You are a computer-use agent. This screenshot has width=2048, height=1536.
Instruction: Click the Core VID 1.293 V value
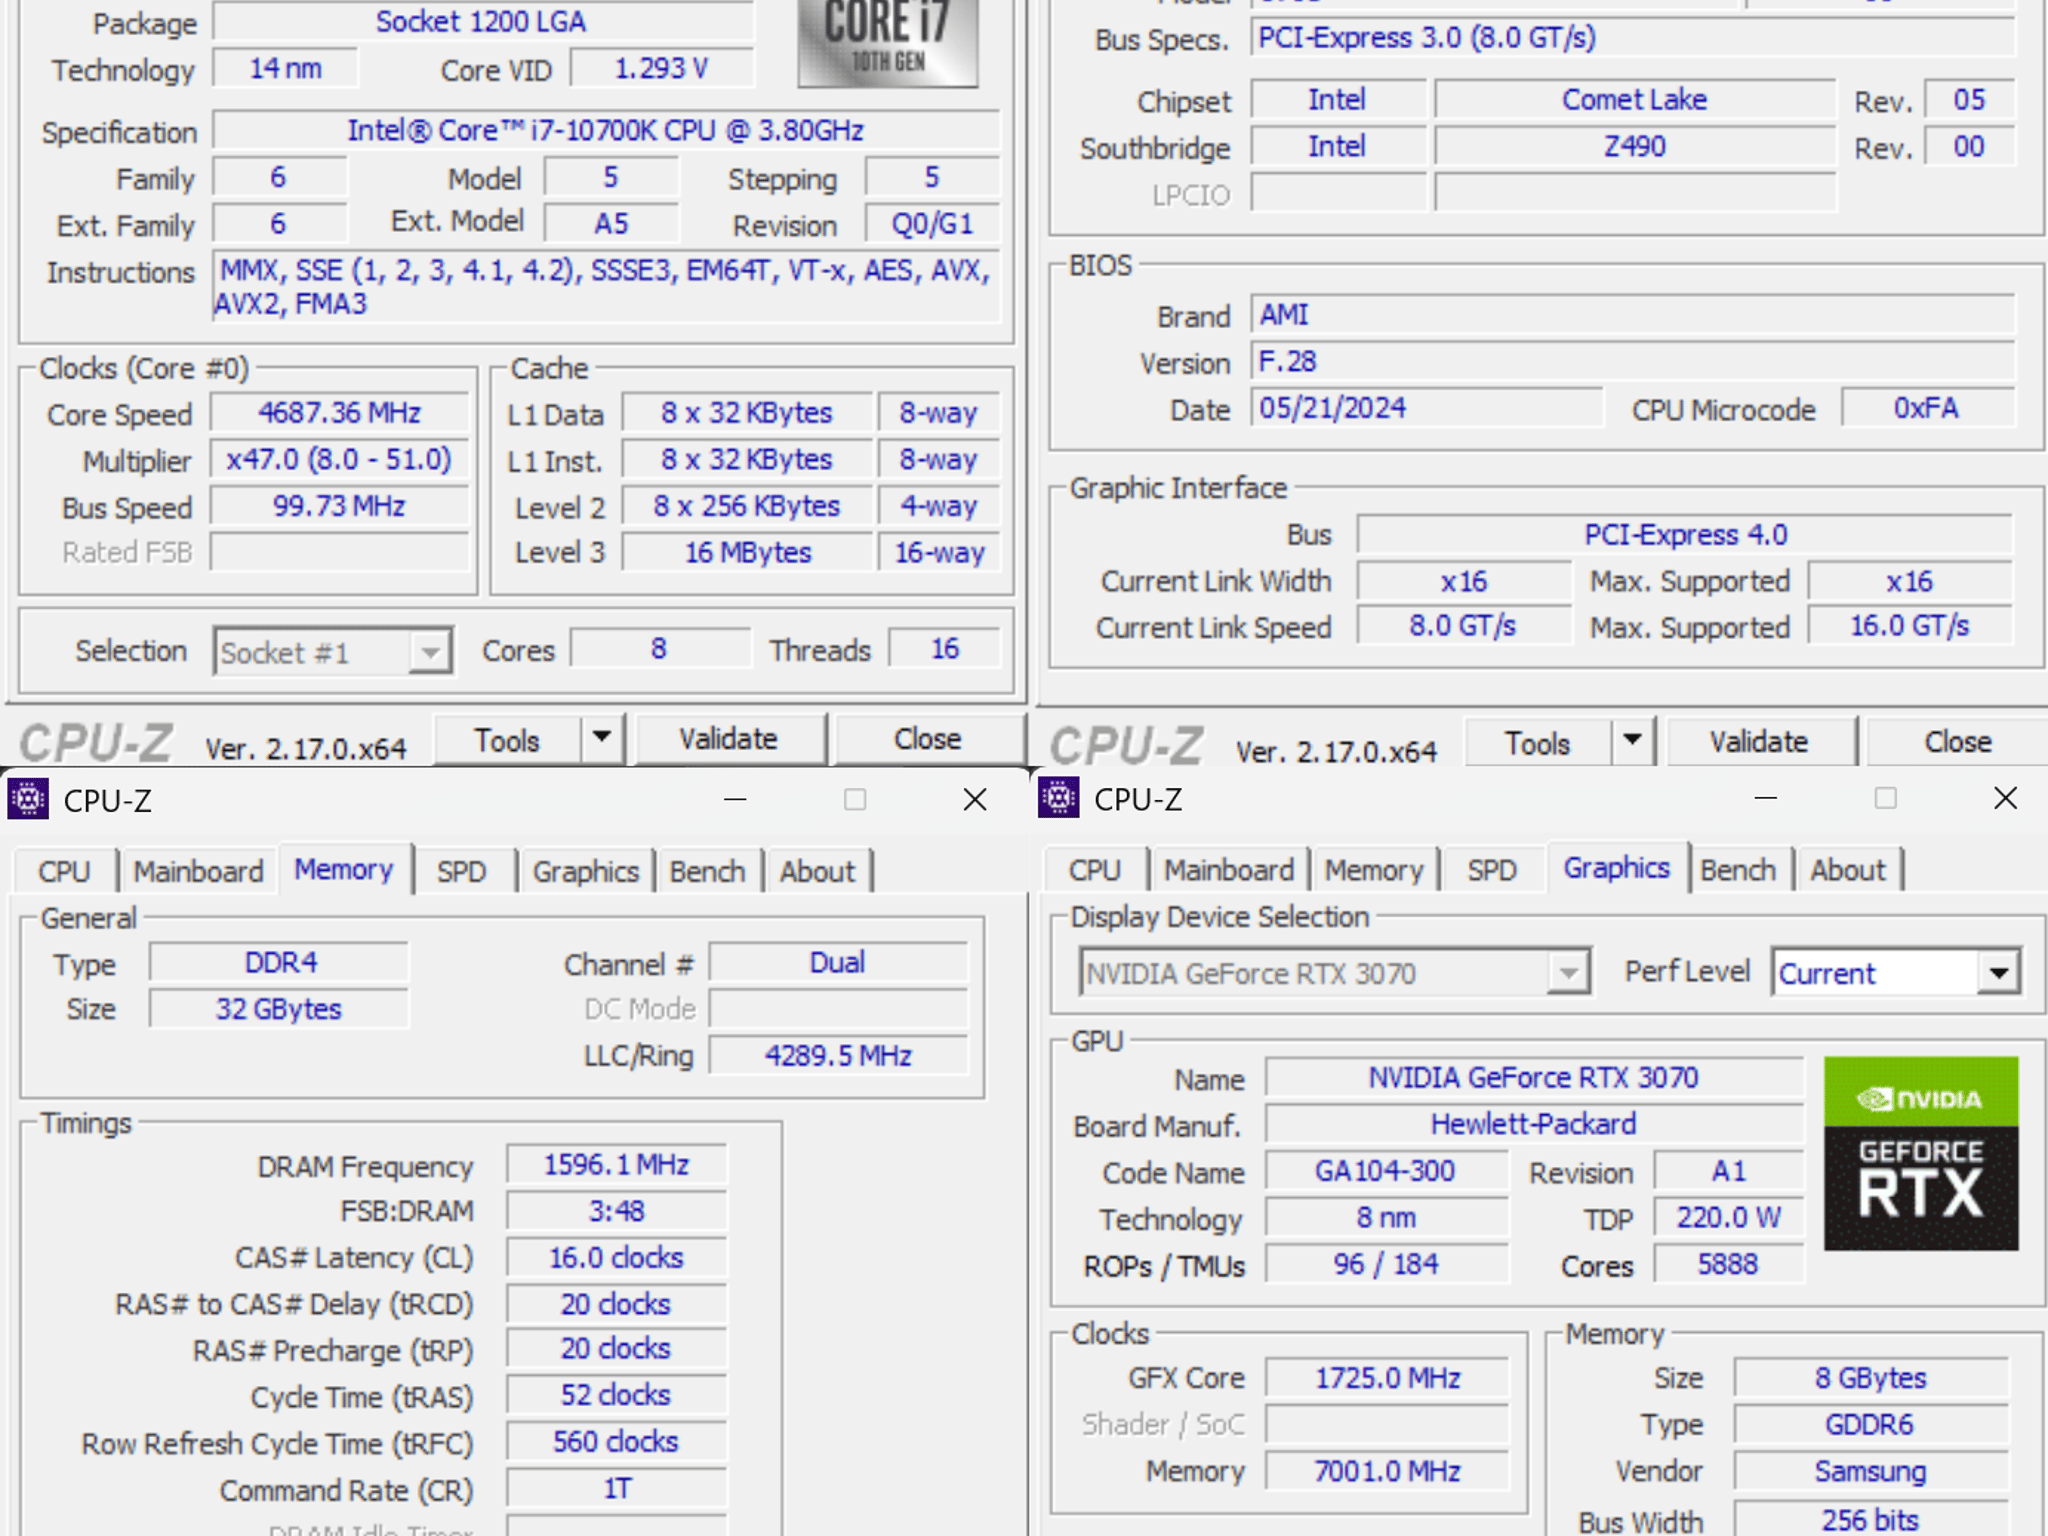pyautogui.click(x=662, y=69)
